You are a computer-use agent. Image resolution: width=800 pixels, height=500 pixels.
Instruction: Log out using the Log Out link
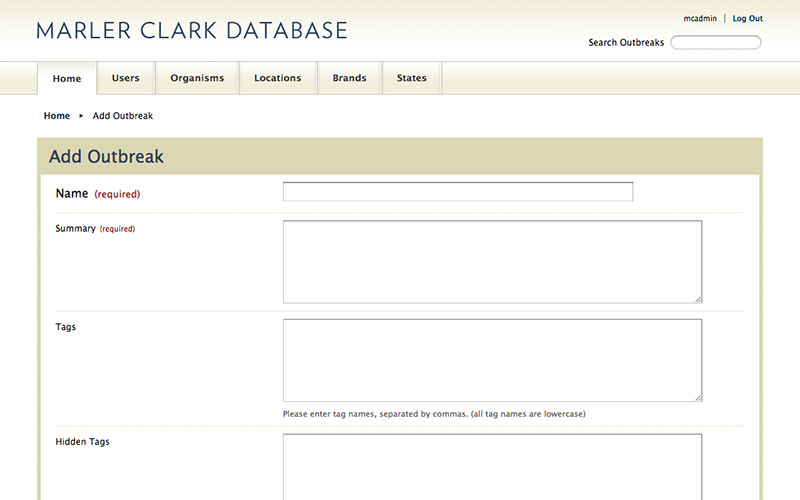click(747, 18)
